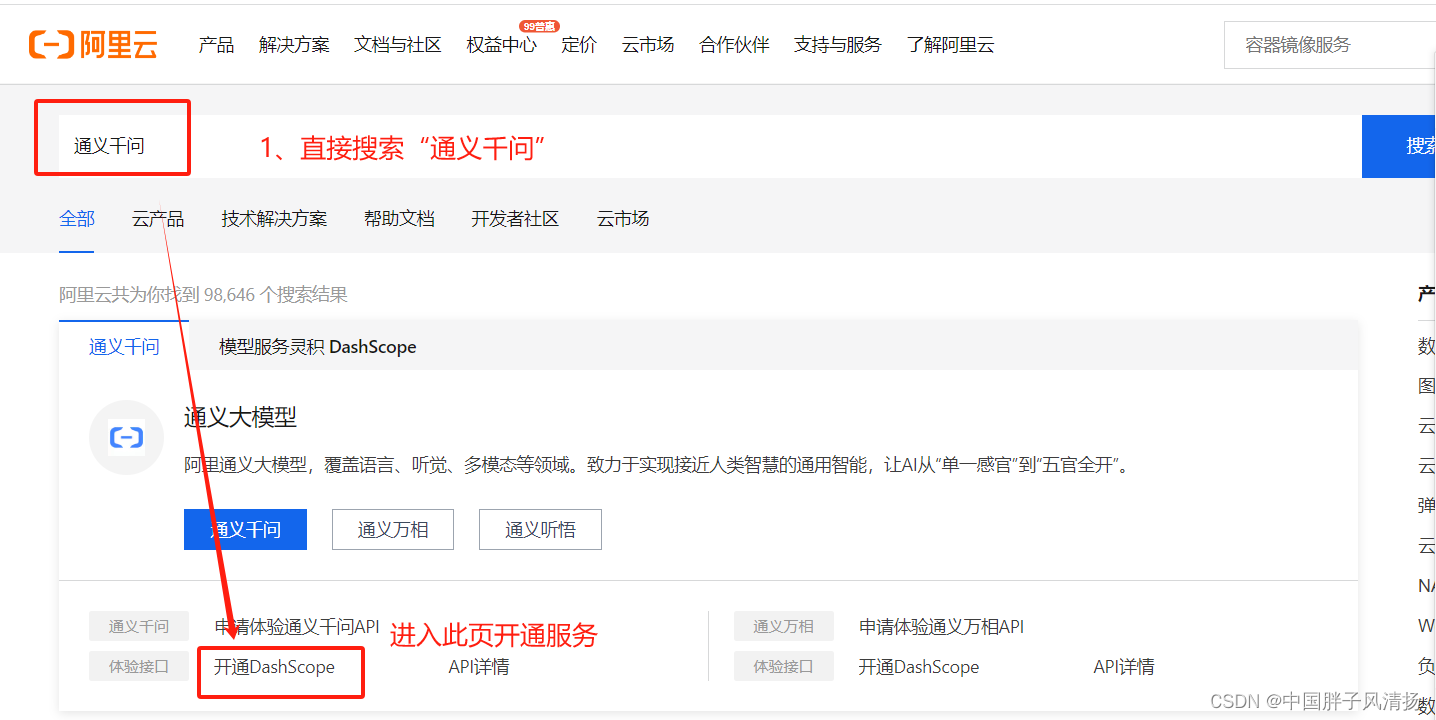
Task: Click the 通义万相 button
Action: 393,530
